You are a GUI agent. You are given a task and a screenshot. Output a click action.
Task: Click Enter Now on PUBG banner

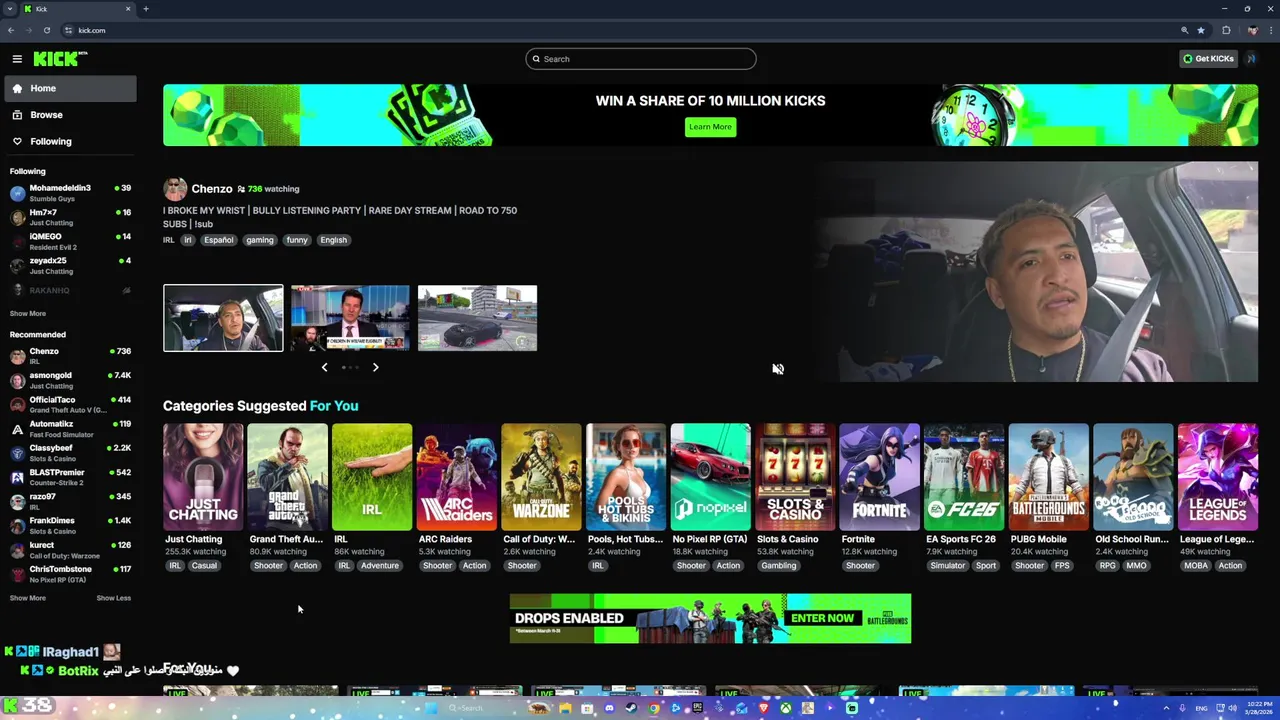[822, 618]
